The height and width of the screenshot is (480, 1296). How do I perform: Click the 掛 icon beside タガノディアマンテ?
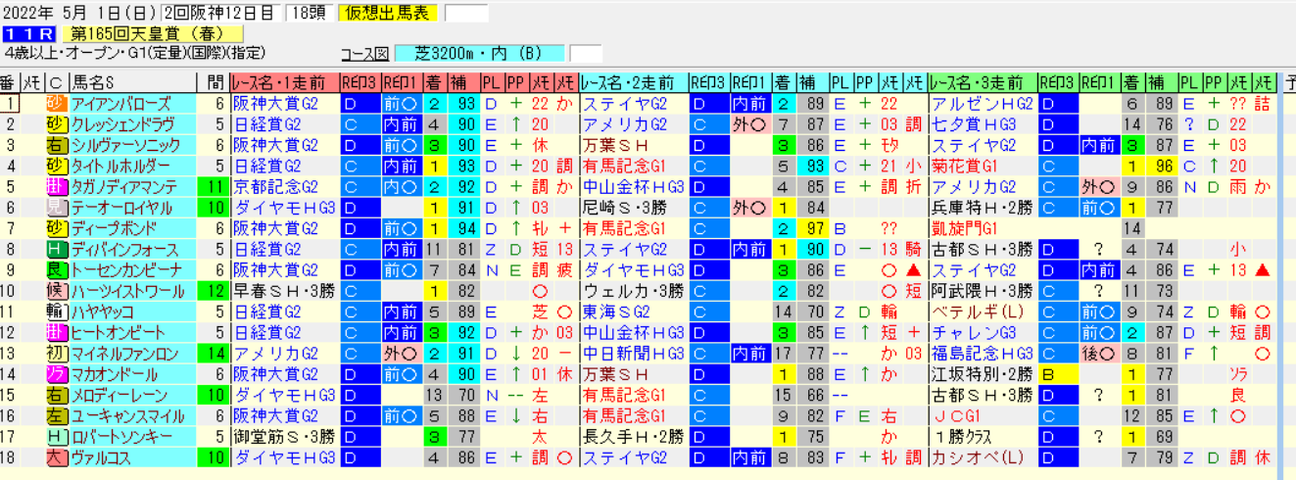(x=55, y=186)
